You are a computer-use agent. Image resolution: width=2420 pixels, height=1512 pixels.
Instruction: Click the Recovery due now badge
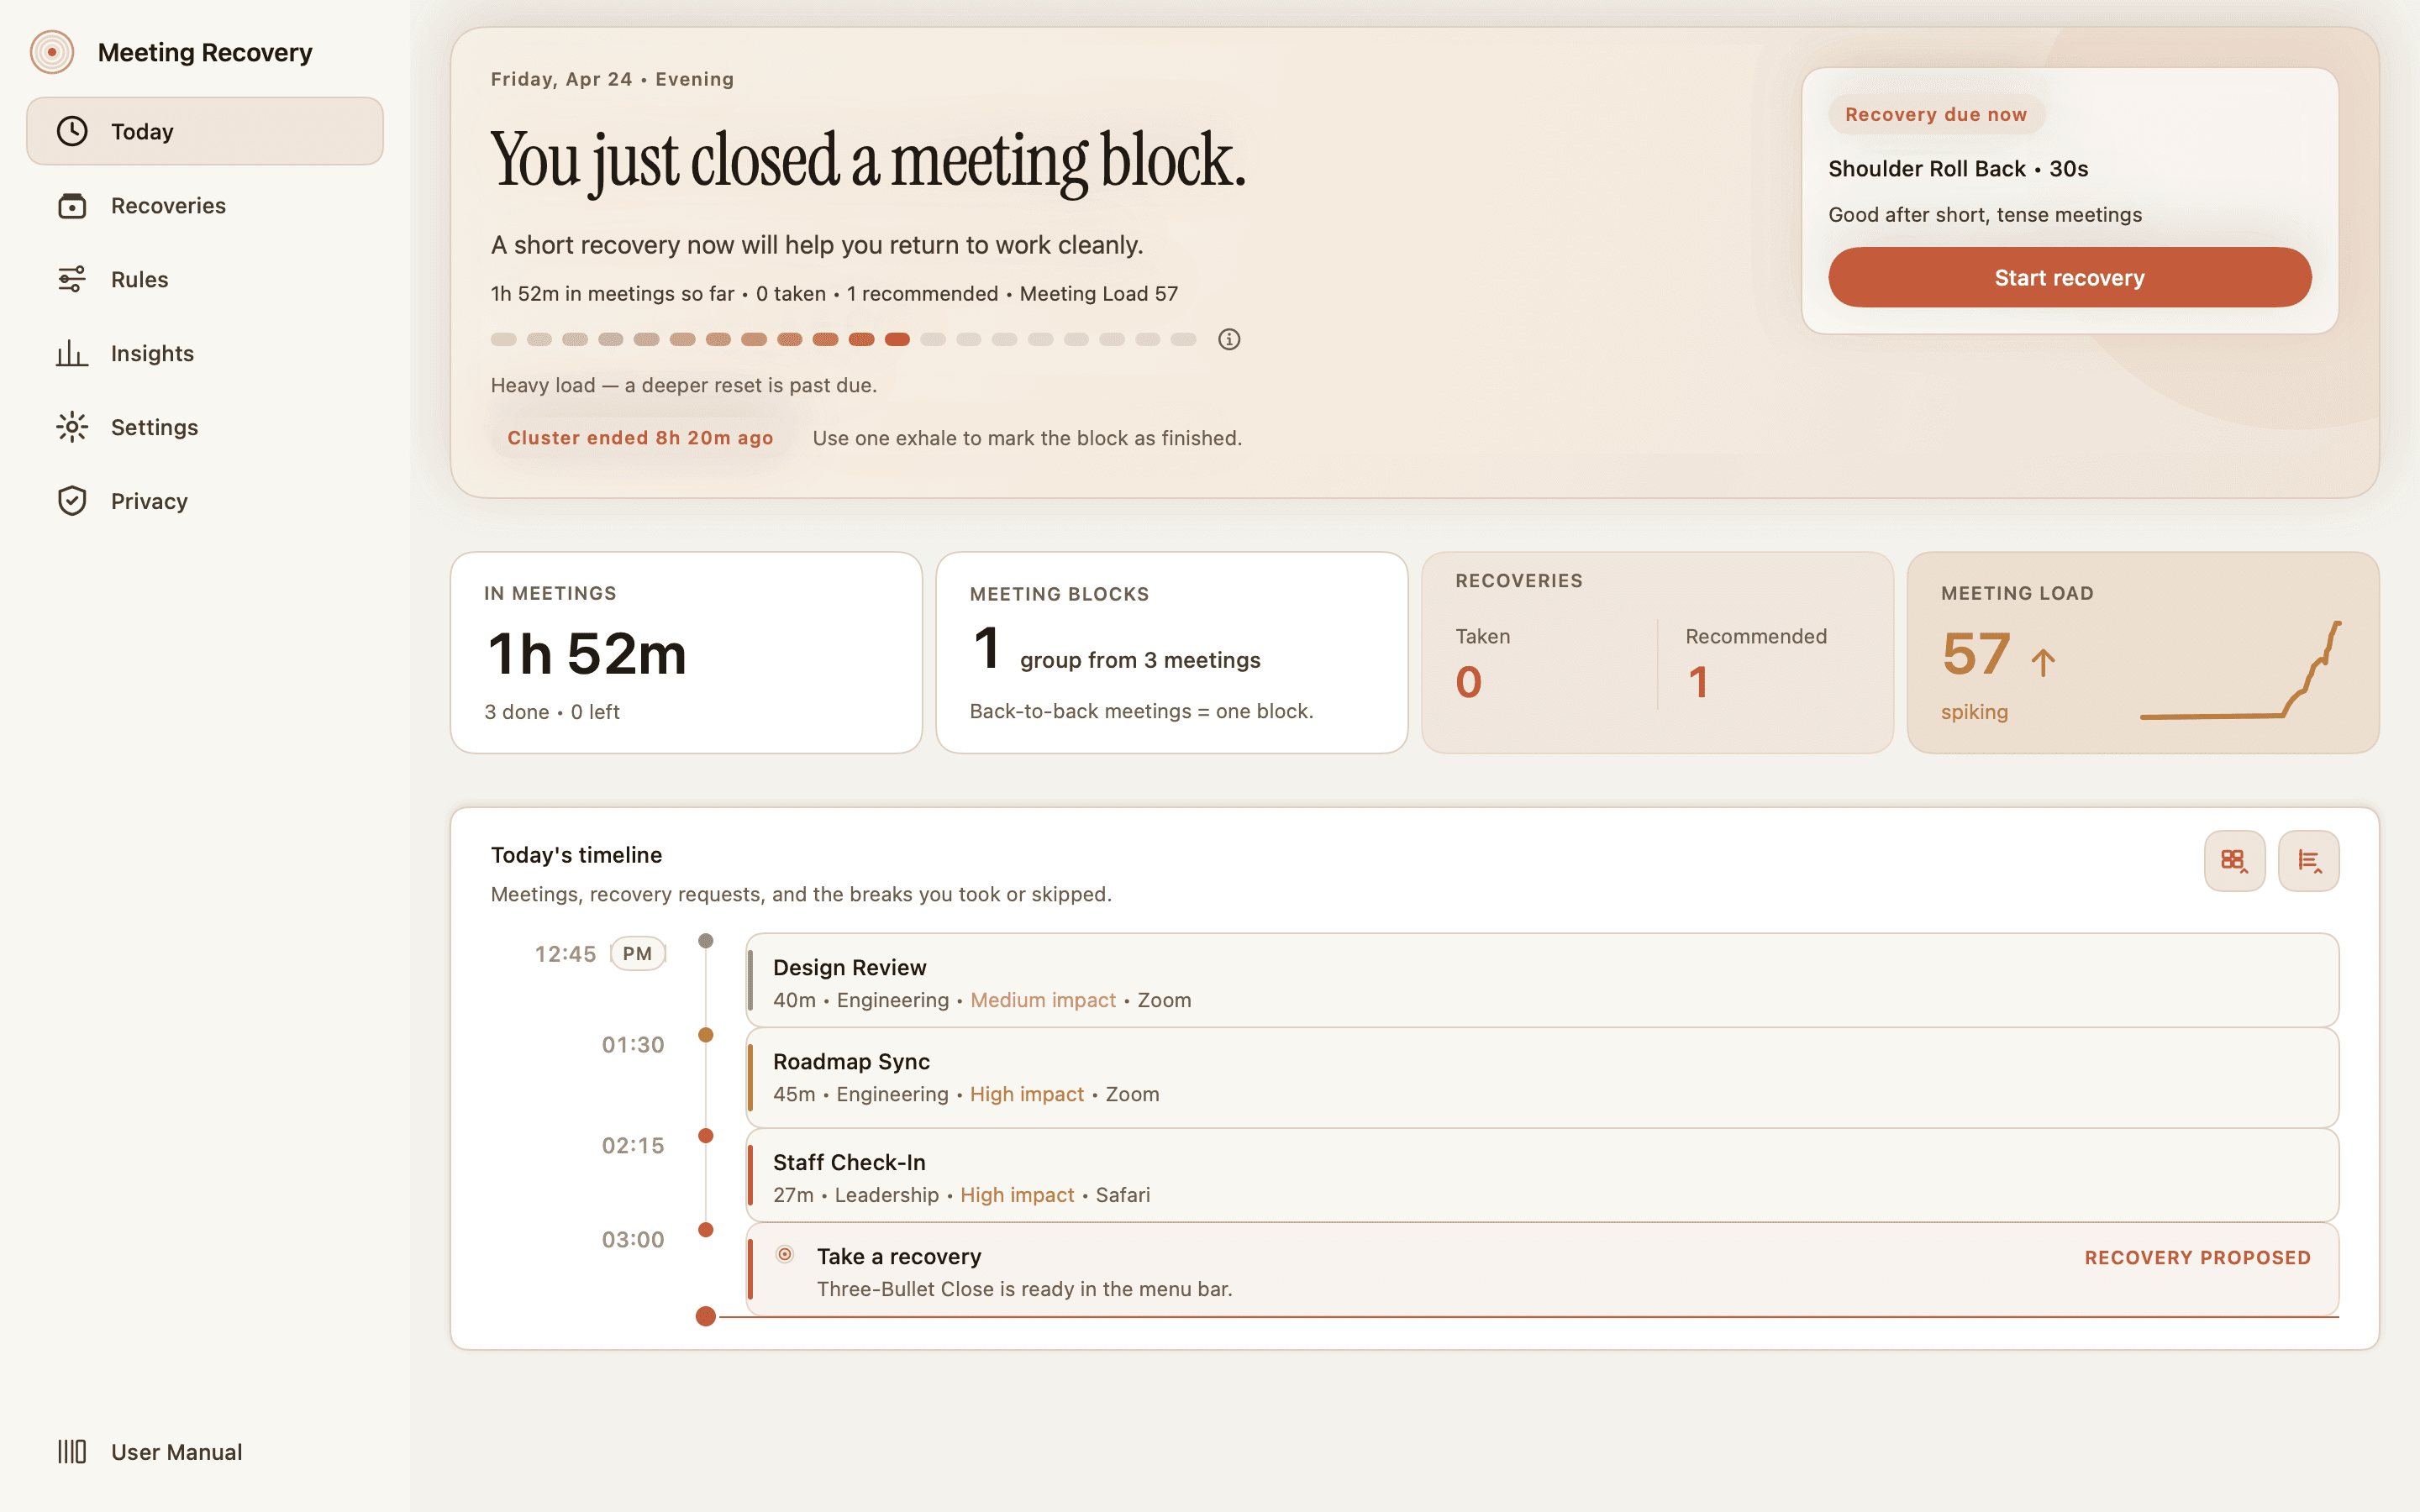click(x=1936, y=113)
